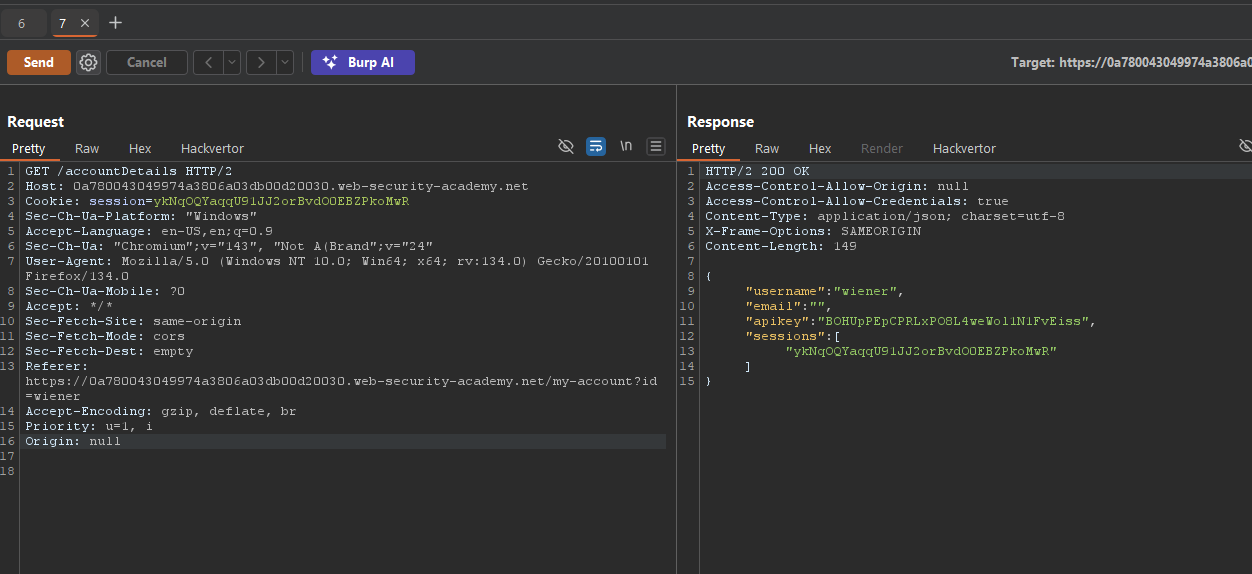Open Hackvertor tab in Response panel
The image size is (1252, 574).
pos(964,148)
